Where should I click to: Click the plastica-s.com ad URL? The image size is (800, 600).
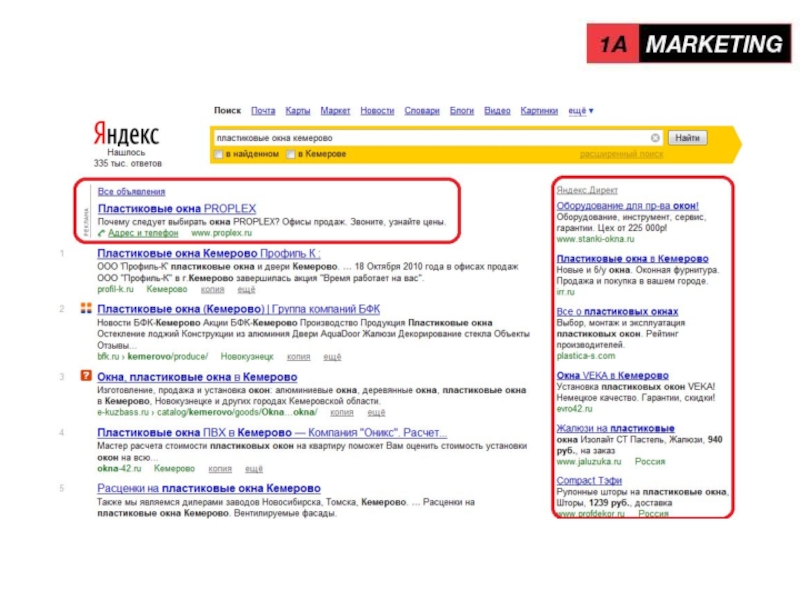(586, 356)
